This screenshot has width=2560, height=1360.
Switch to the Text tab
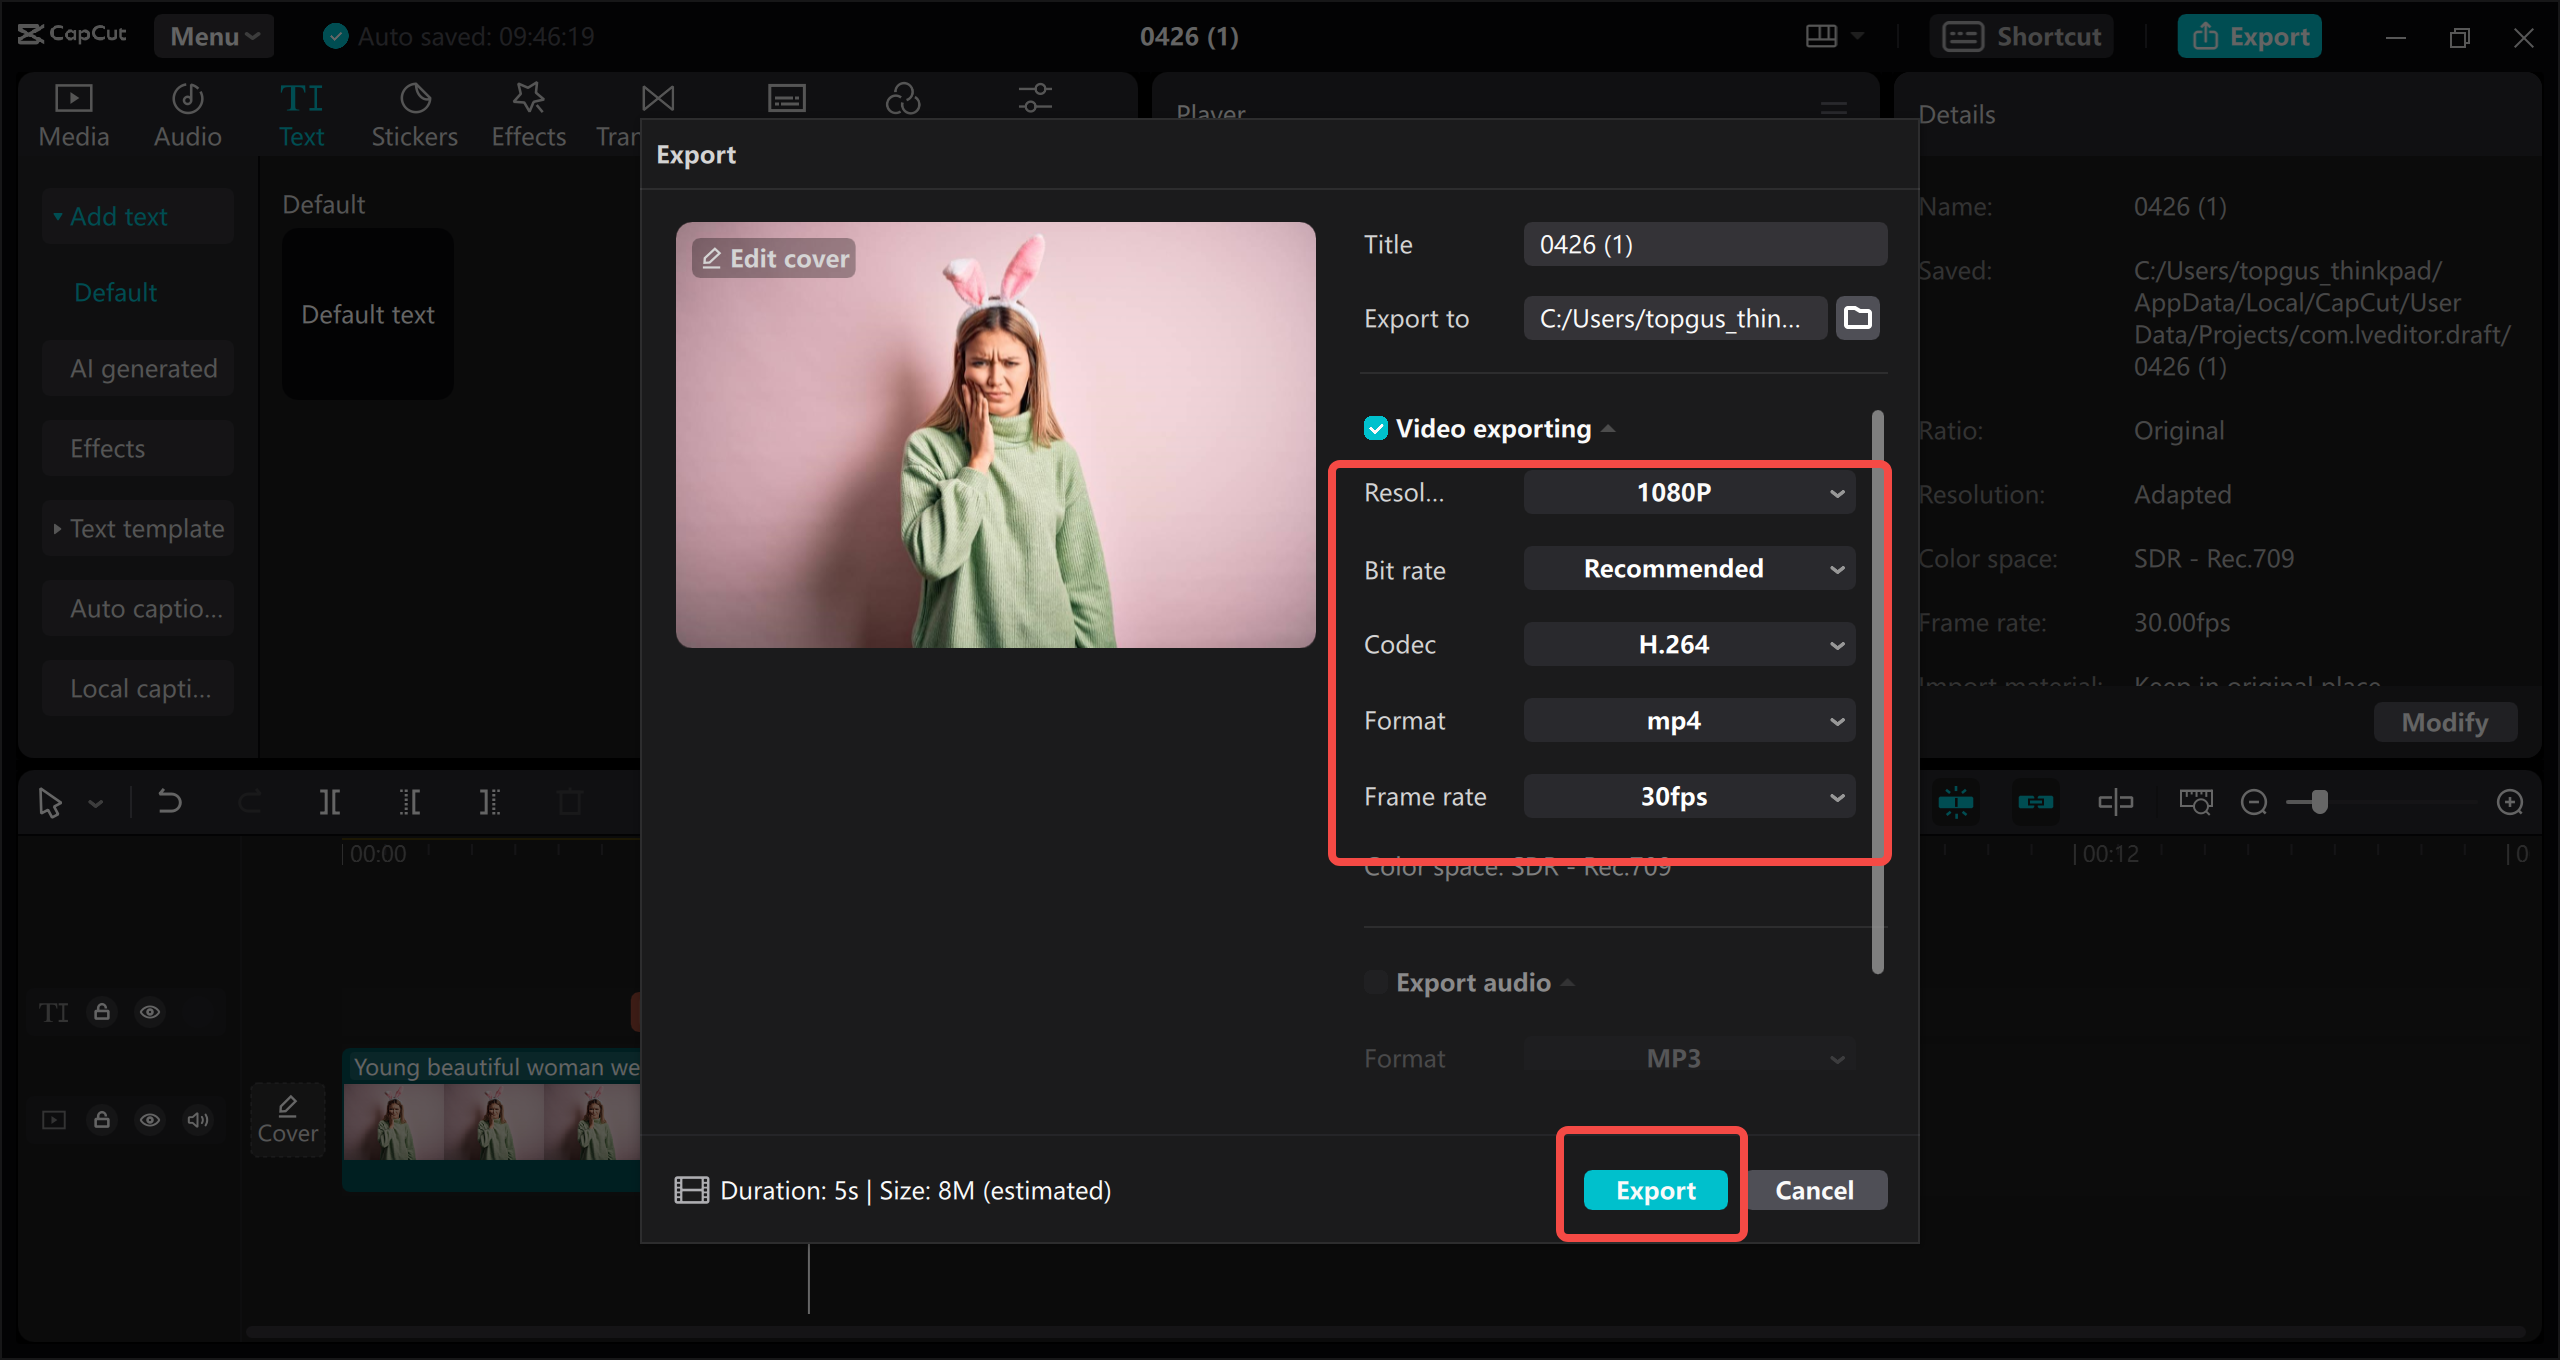click(301, 116)
